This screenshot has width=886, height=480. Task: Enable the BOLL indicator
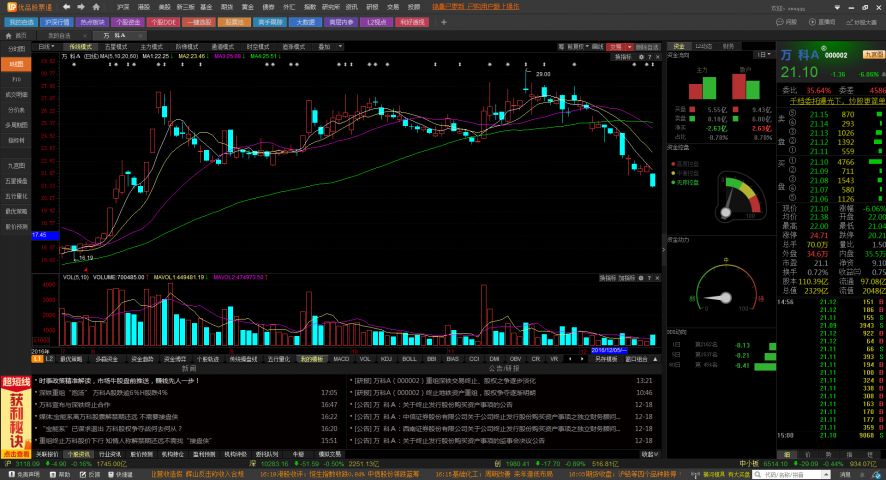tap(409, 359)
